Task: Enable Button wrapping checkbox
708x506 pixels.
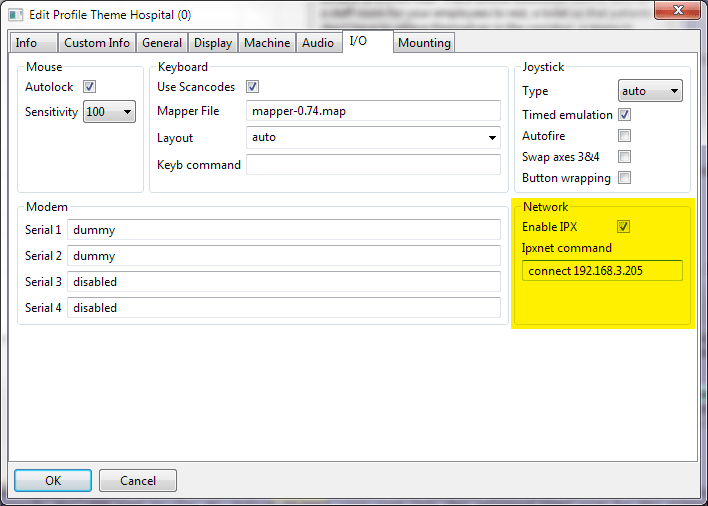Action: pos(625,178)
